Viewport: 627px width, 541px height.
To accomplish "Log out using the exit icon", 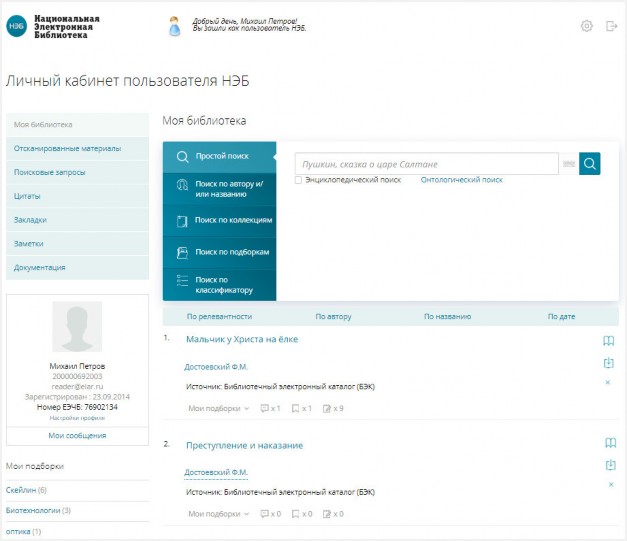I will [x=611, y=26].
